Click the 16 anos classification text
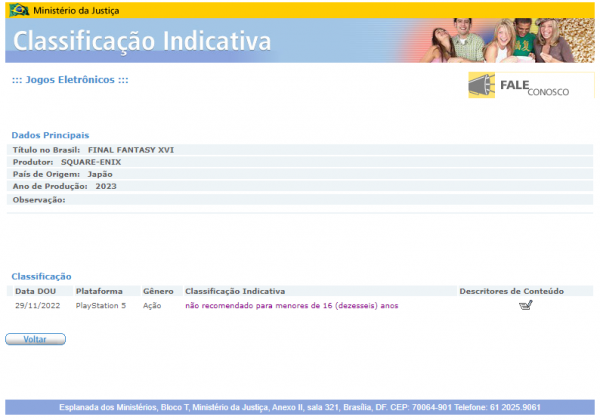The image size is (600, 420). (x=292, y=306)
